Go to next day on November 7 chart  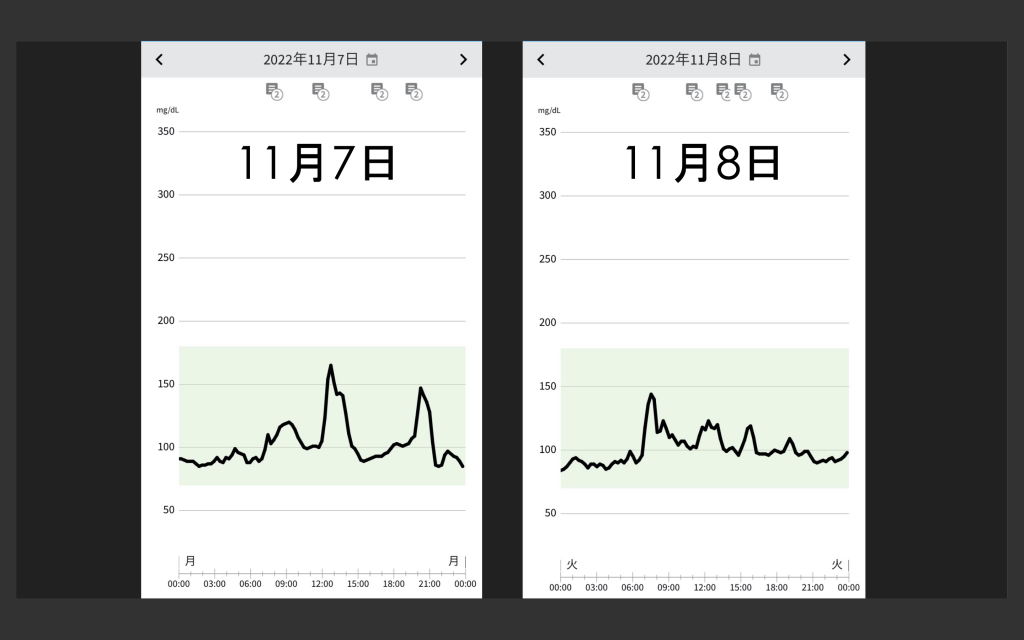click(464, 59)
